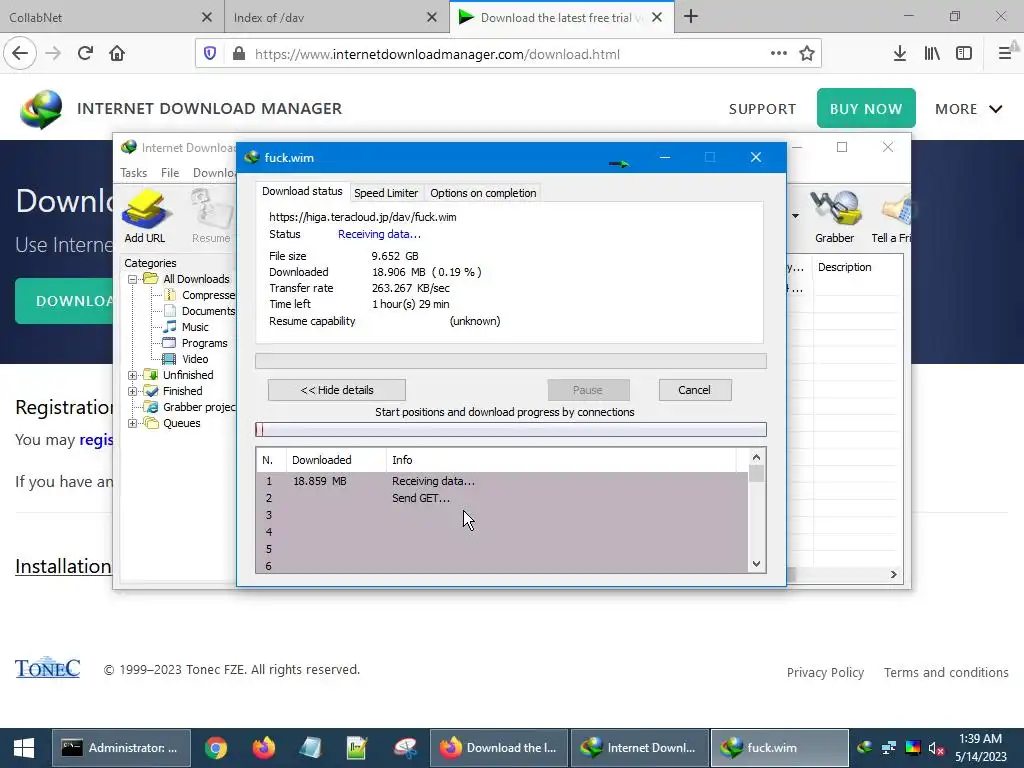The image size is (1024, 768).
Task: Go back to the previous page
Action: (20, 54)
